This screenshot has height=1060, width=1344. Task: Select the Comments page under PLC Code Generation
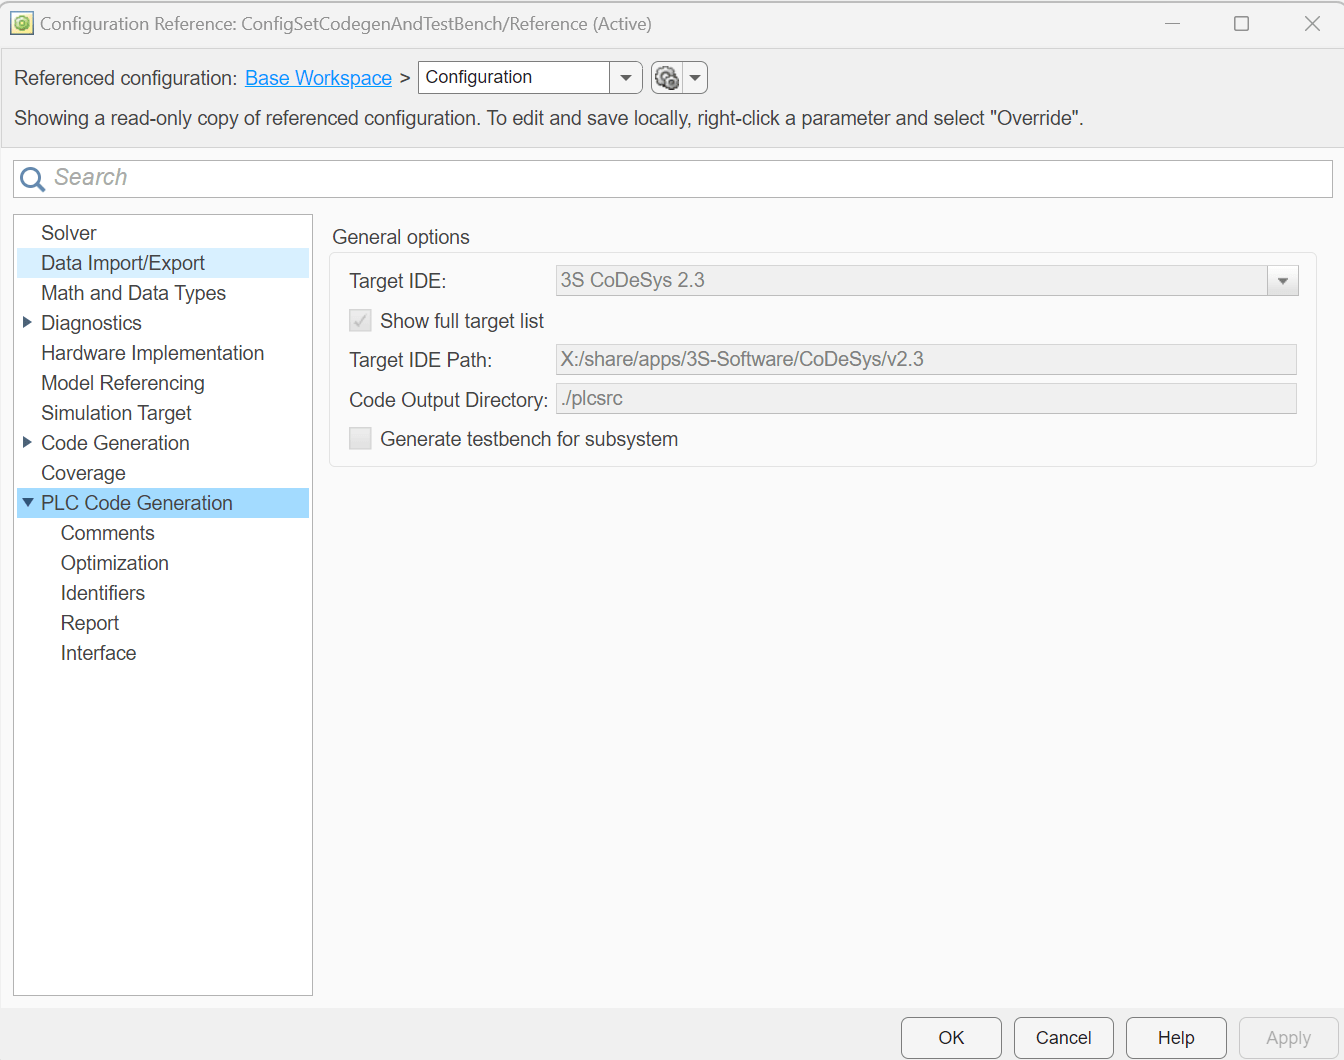pyautogui.click(x=107, y=533)
